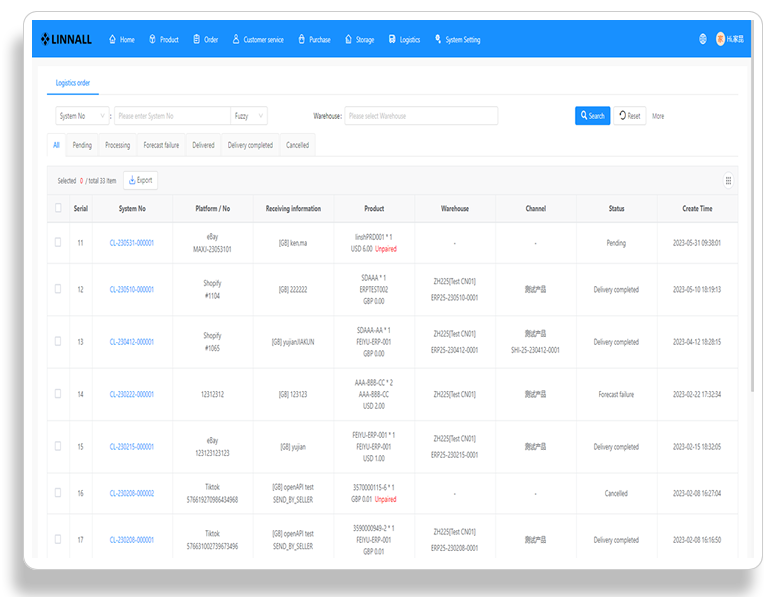The image size is (770, 597).
Task: Check the row 13 checkbox
Action: (x=58, y=341)
